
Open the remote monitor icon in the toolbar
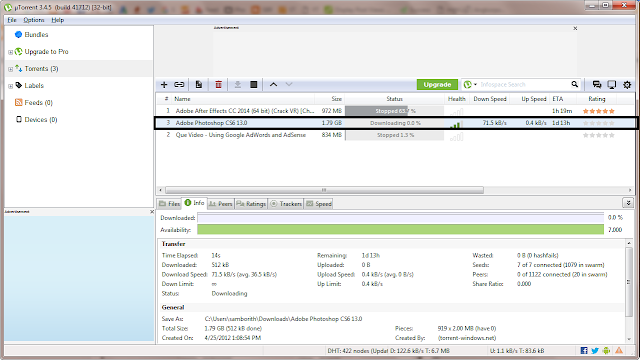point(611,84)
